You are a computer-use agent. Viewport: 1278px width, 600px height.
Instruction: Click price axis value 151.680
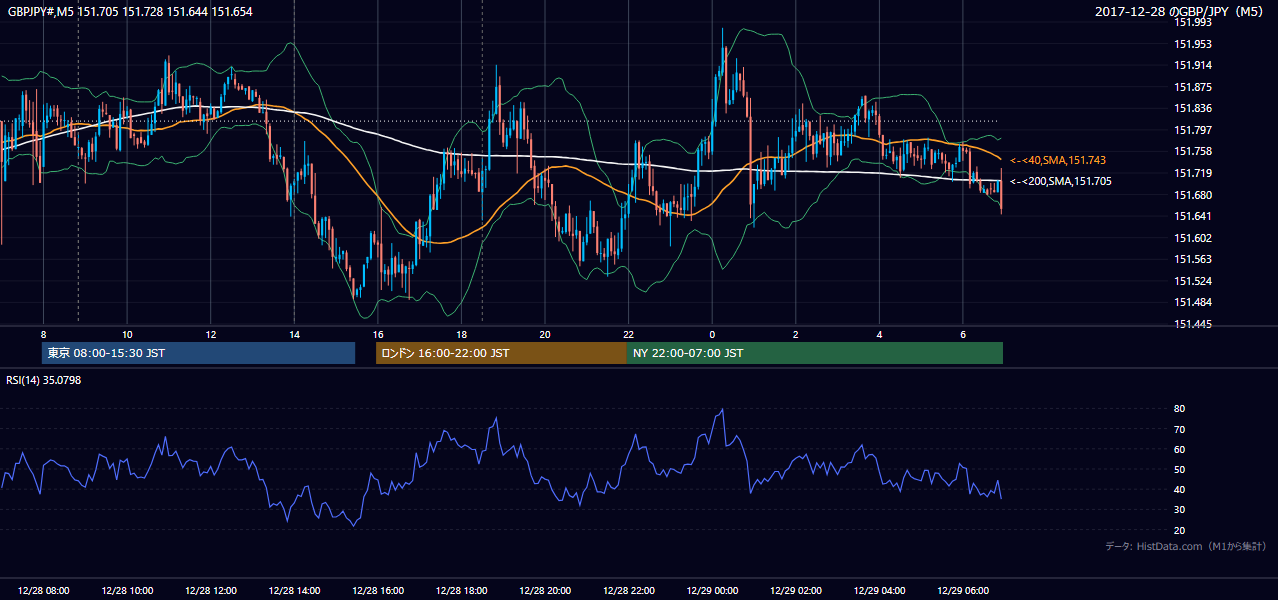(x=1193, y=195)
